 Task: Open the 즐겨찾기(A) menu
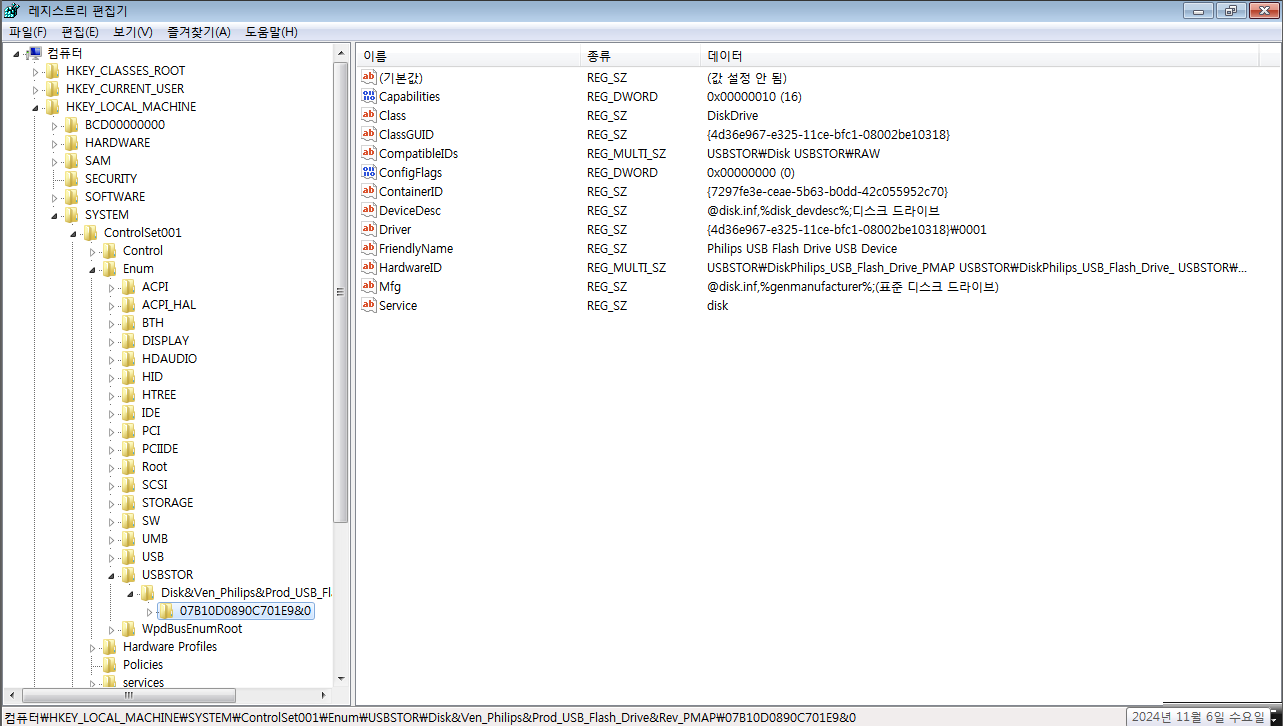click(199, 32)
